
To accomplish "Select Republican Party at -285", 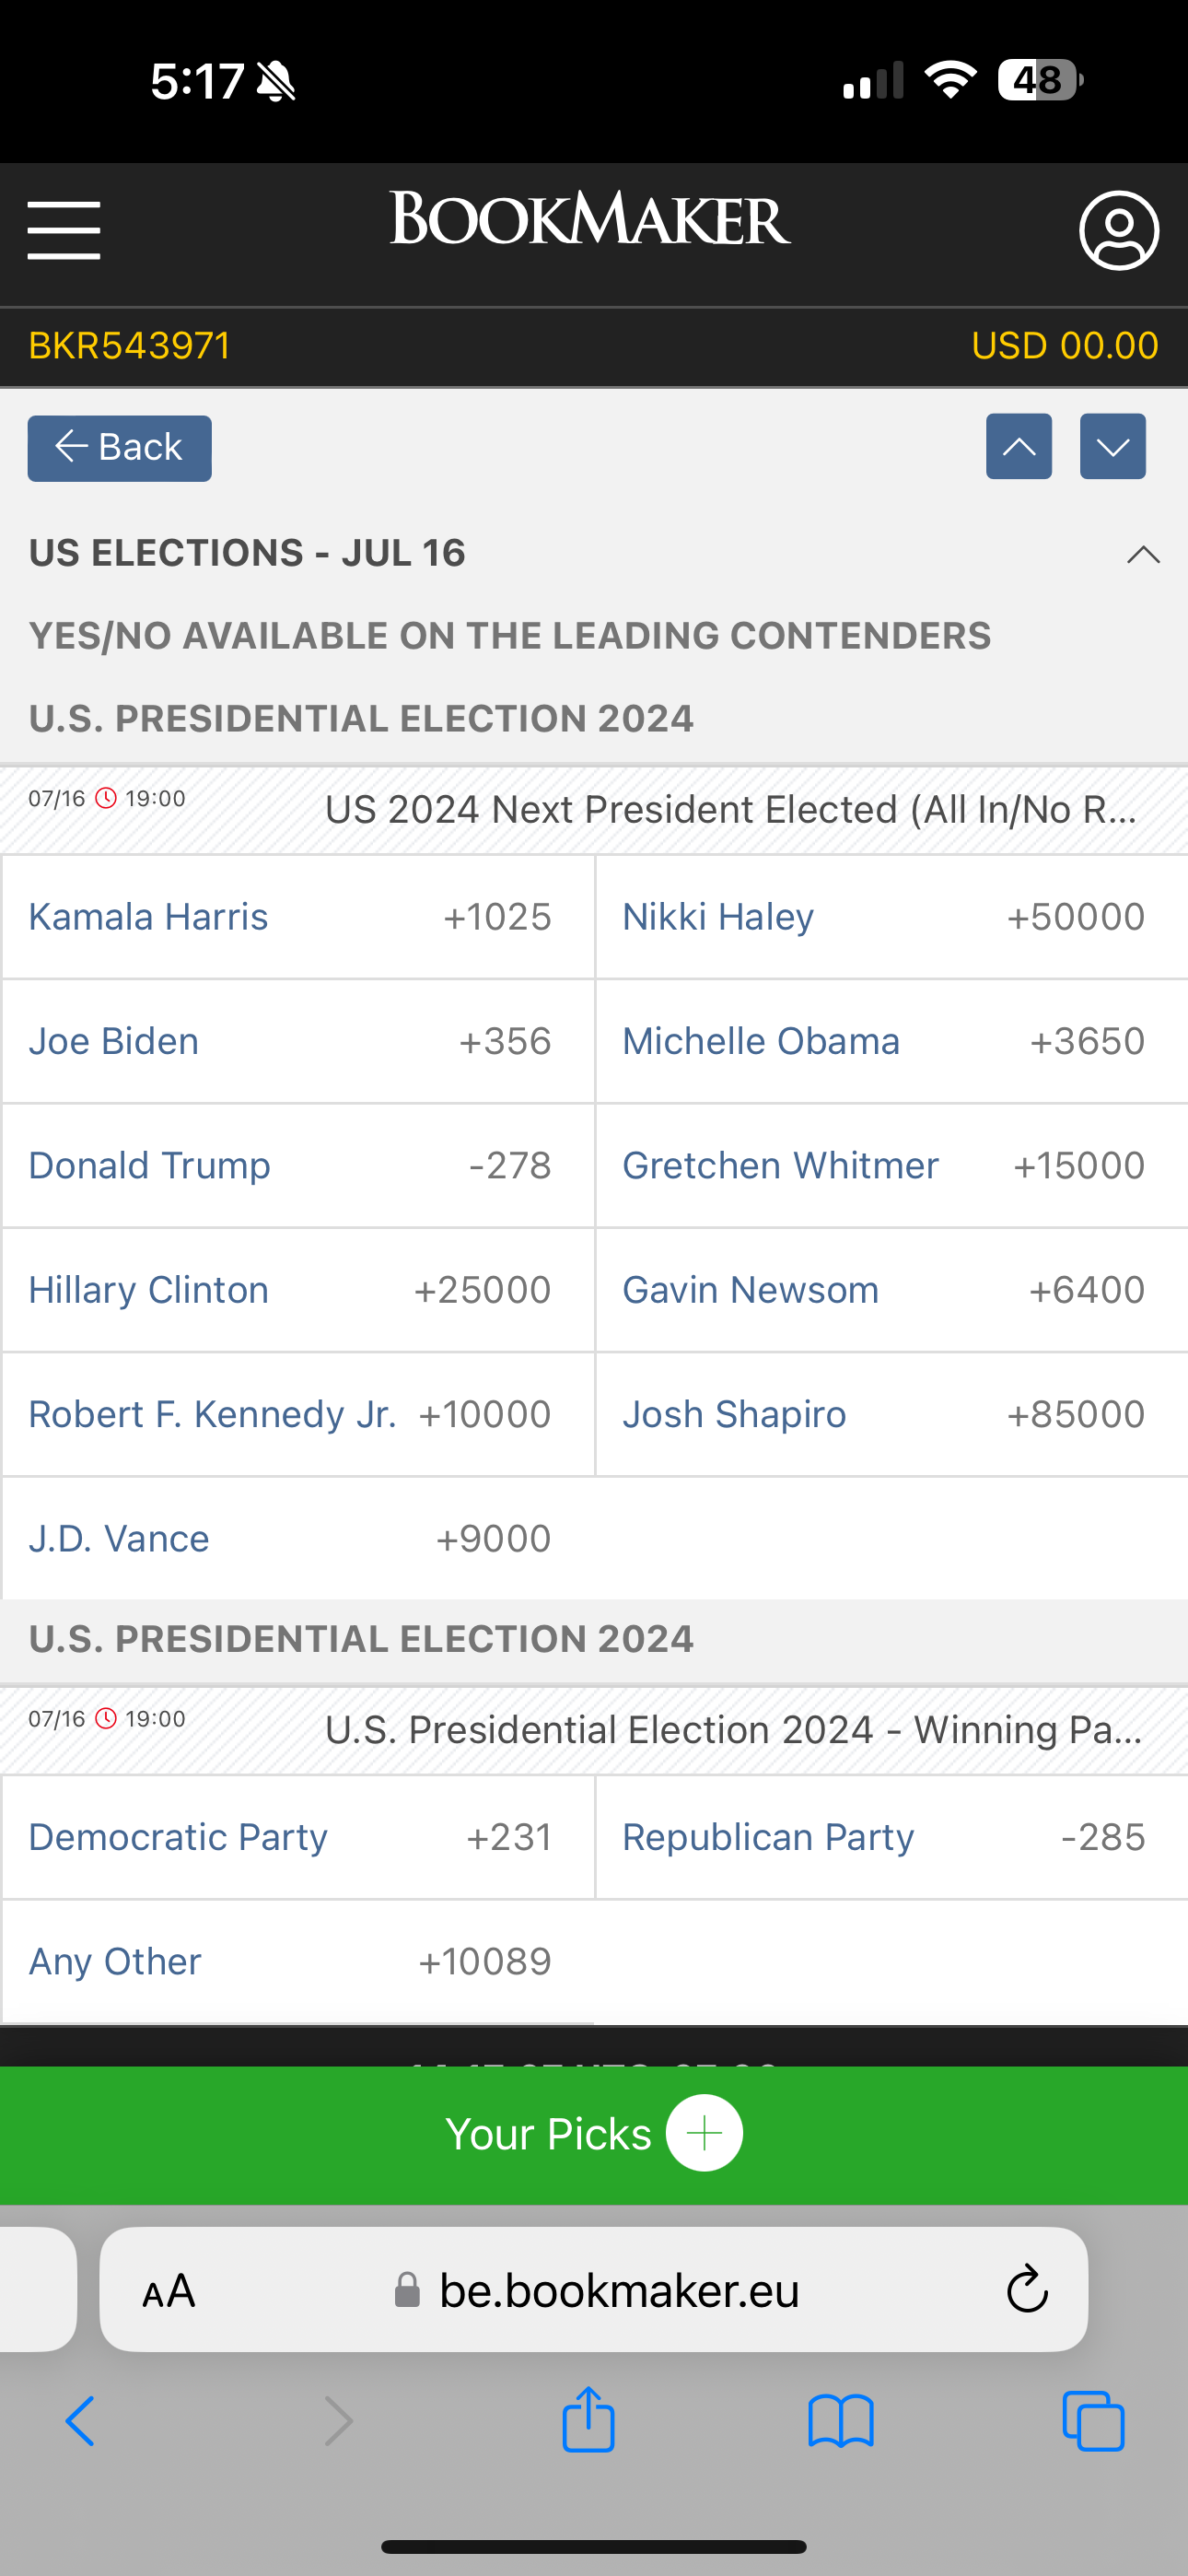I will pos(890,1837).
